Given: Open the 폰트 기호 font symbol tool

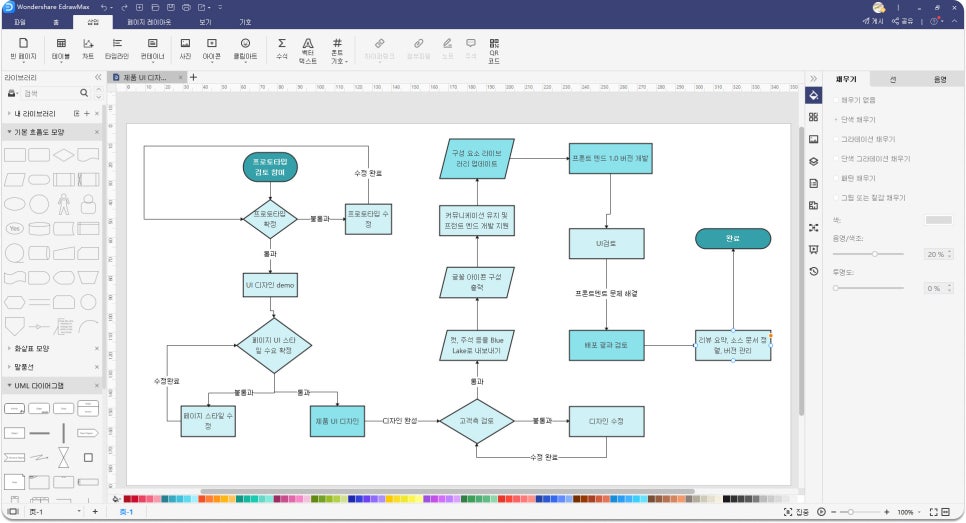Looking at the screenshot, I should tap(338, 51).
